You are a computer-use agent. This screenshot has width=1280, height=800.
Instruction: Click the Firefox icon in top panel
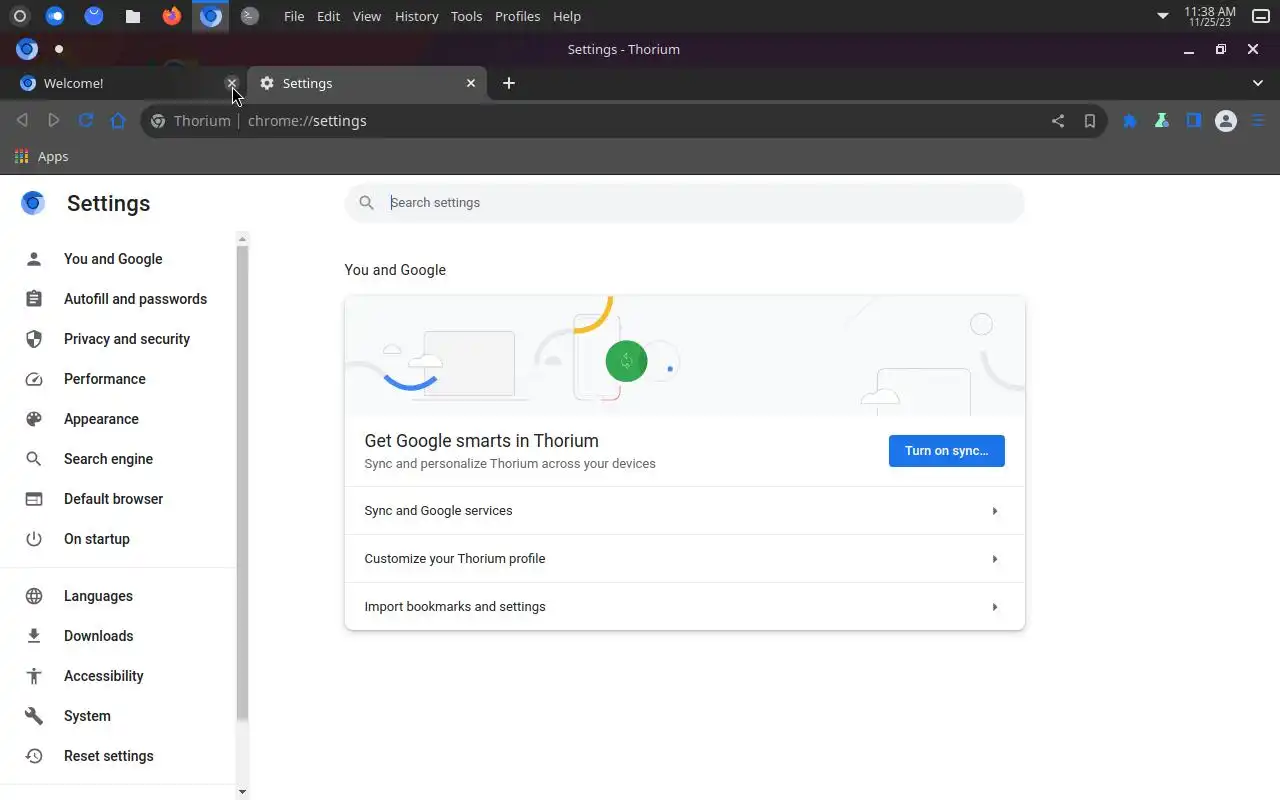click(x=172, y=16)
